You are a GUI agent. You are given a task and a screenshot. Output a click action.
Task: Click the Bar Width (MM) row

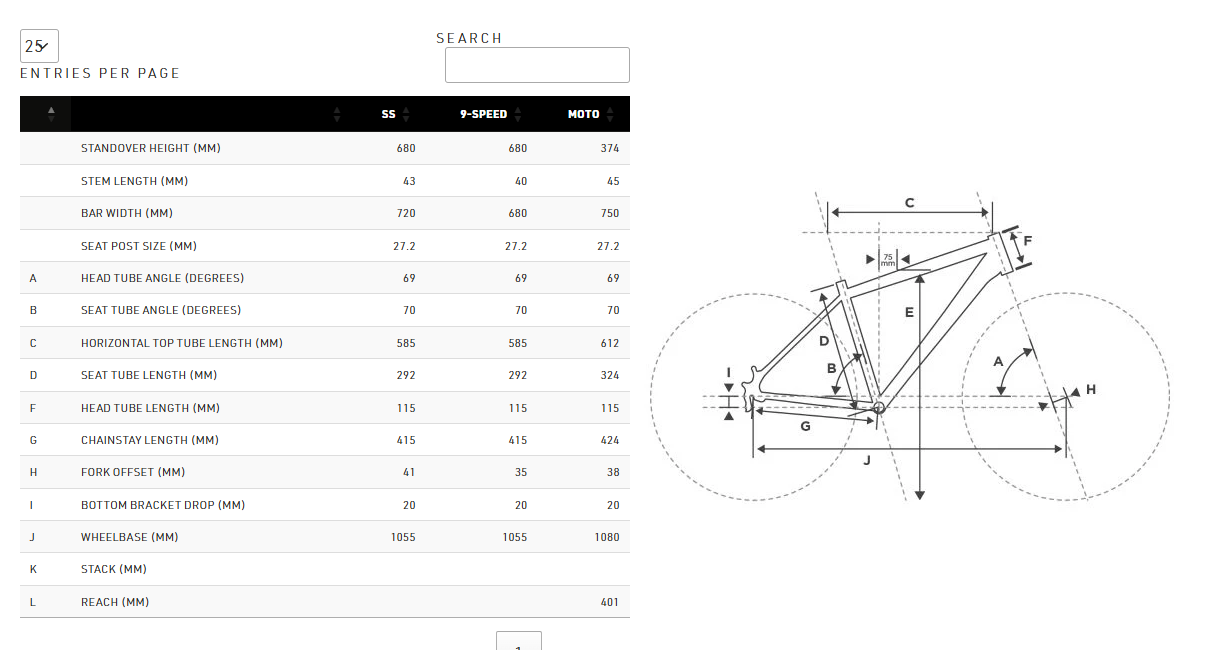(x=325, y=213)
